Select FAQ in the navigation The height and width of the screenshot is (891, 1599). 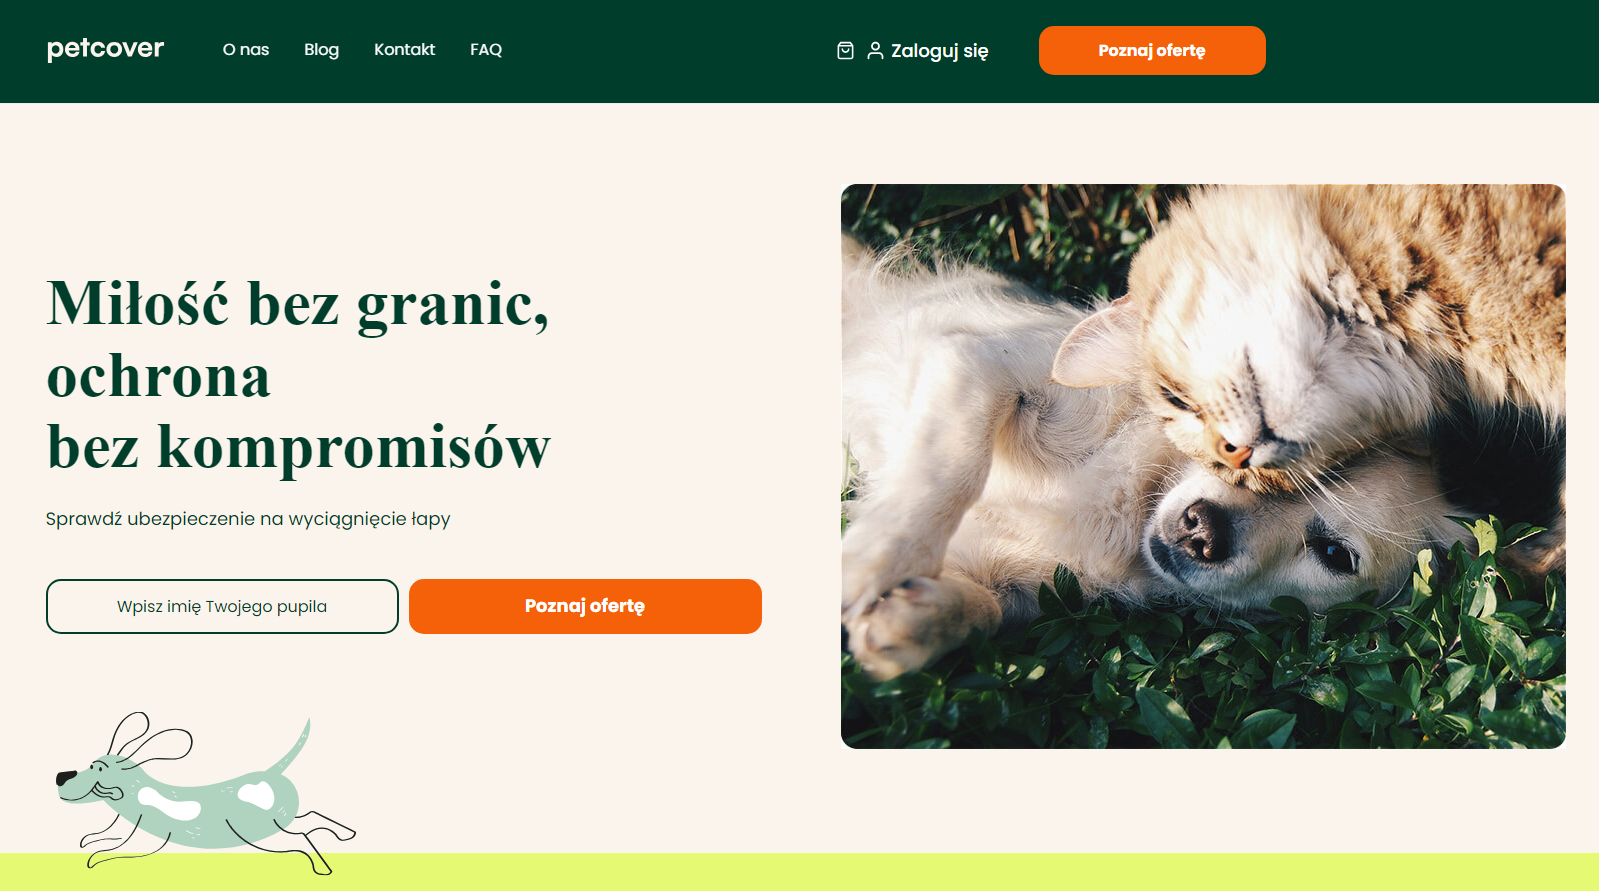click(x=486, y=49)
